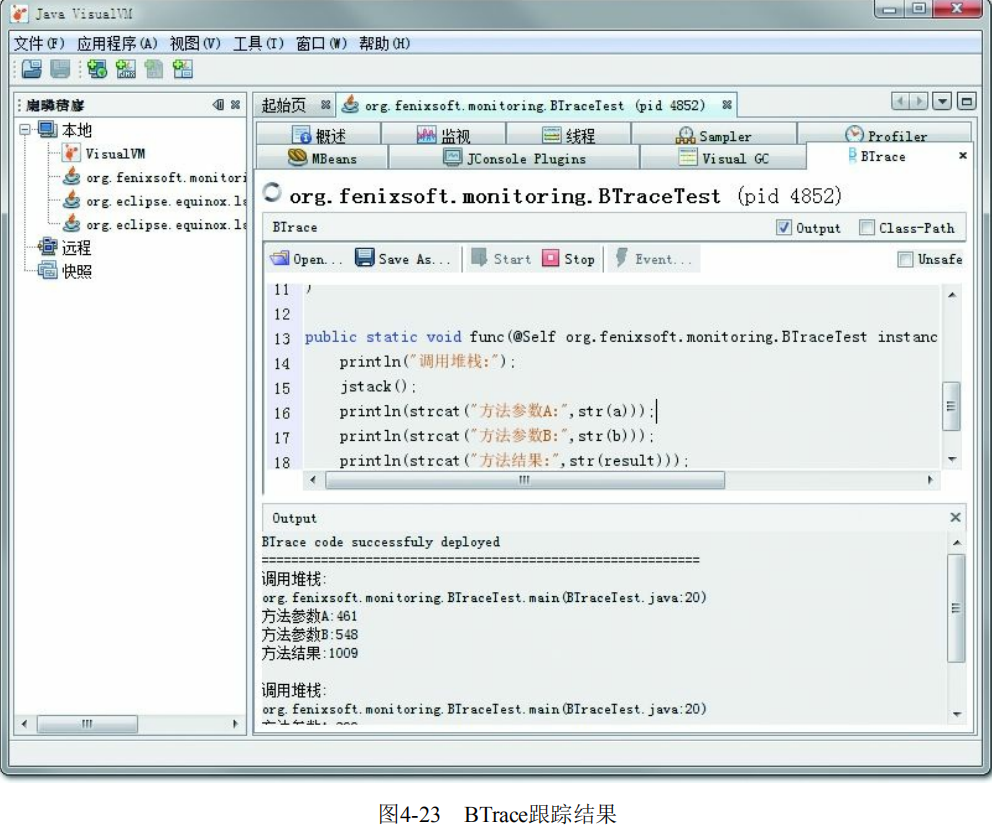Open the Tools menu
992x830 pixels.
(258, 44)
